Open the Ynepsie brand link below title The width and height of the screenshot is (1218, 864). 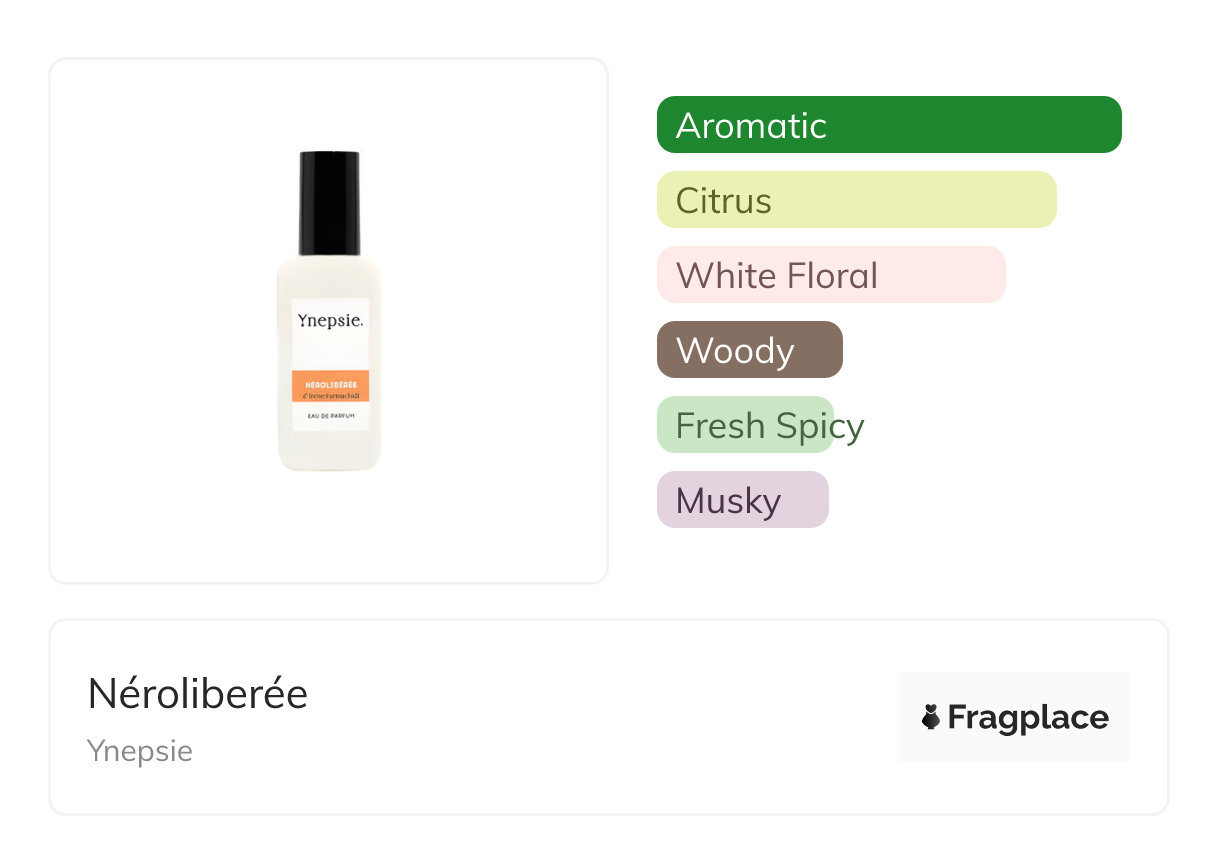point(140,751)
